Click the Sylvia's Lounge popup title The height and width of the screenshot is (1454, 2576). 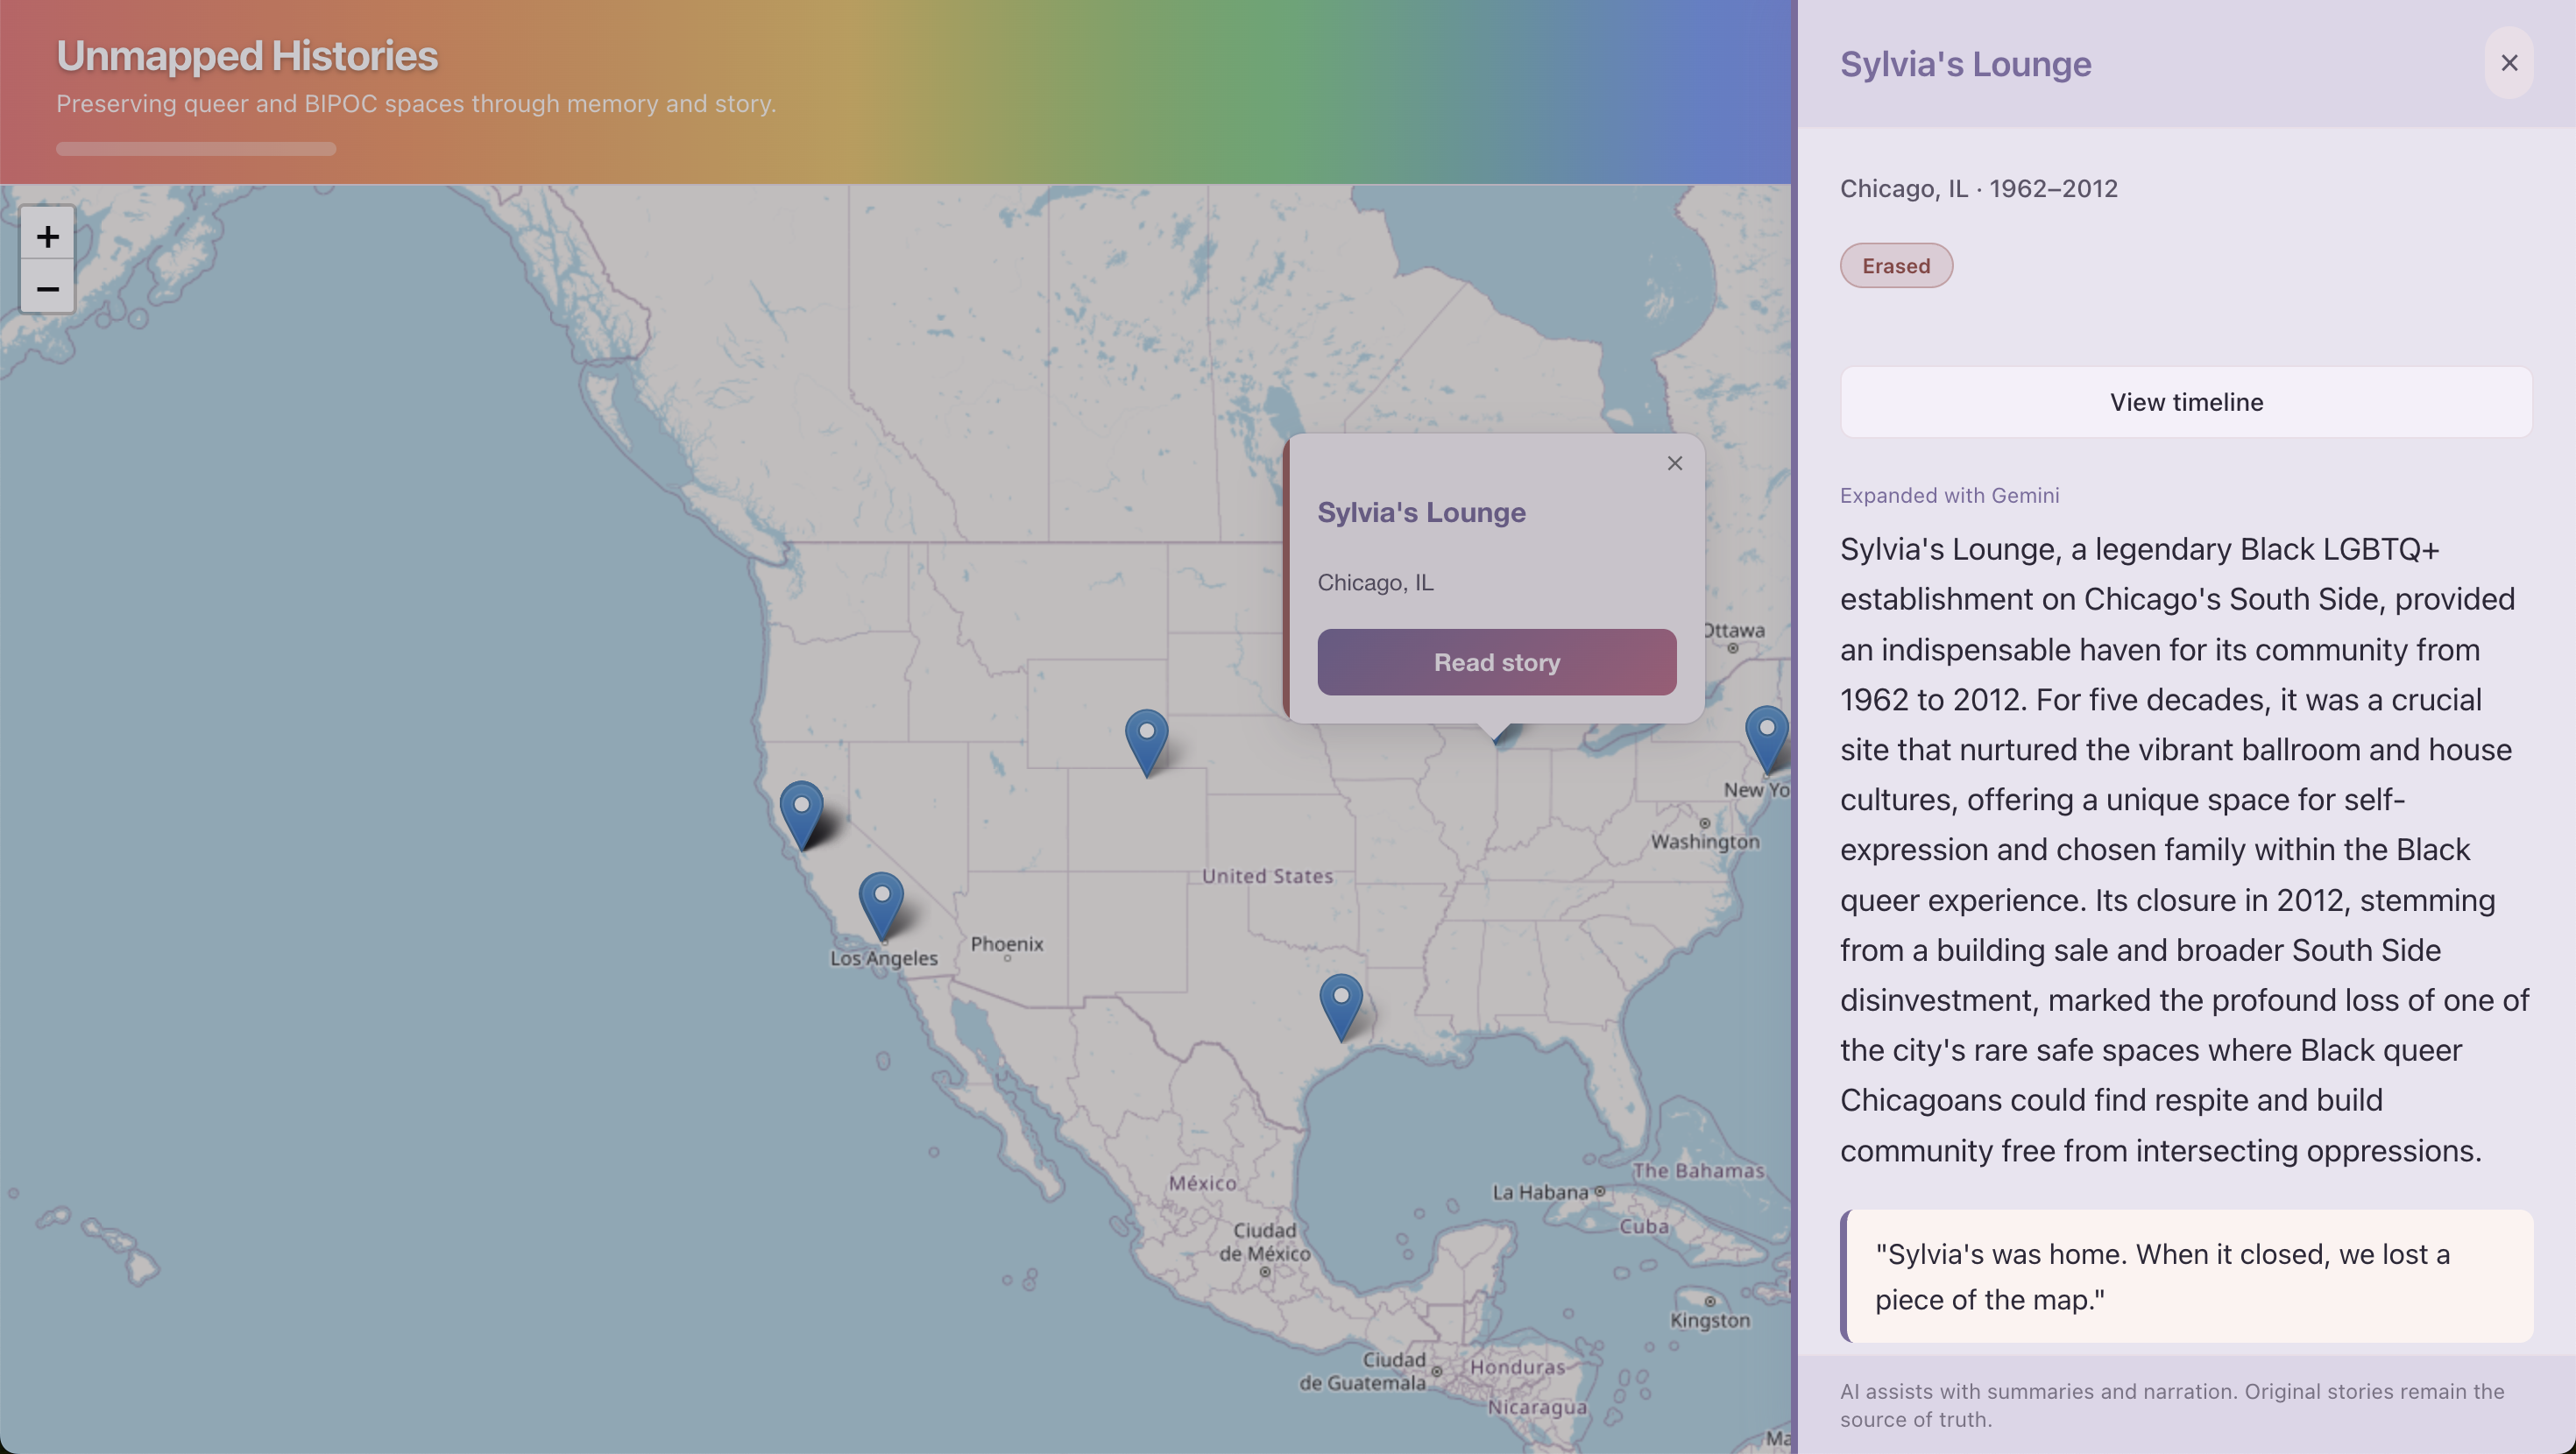coord(1421,512)
